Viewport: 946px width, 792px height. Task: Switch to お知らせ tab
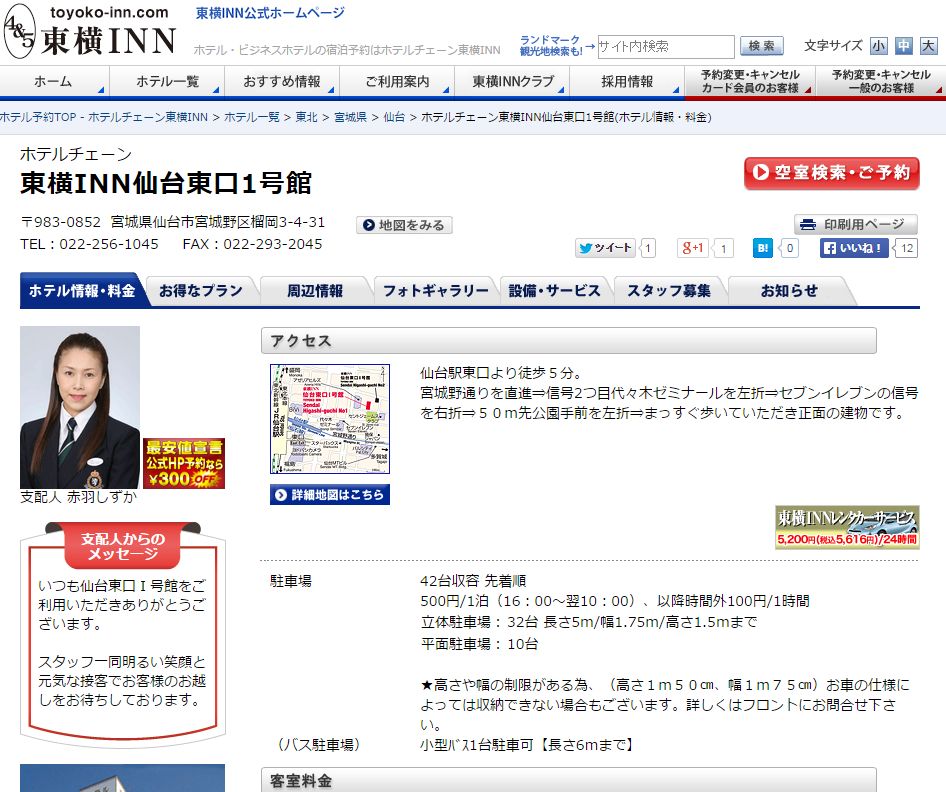coord(789,291)
